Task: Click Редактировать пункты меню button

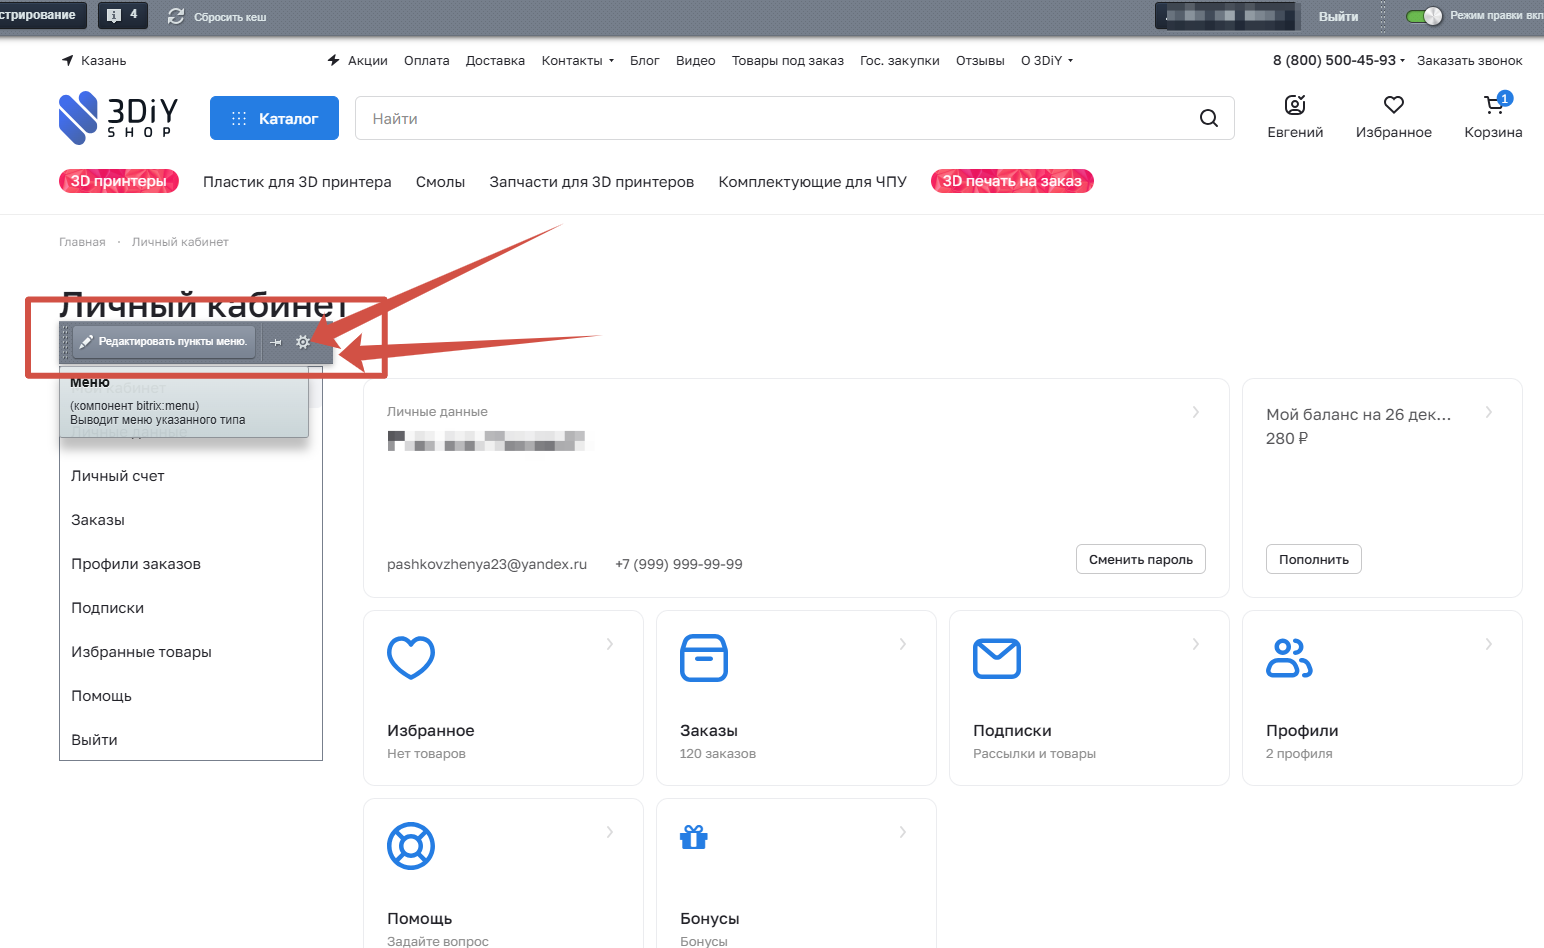Action: 164,342
